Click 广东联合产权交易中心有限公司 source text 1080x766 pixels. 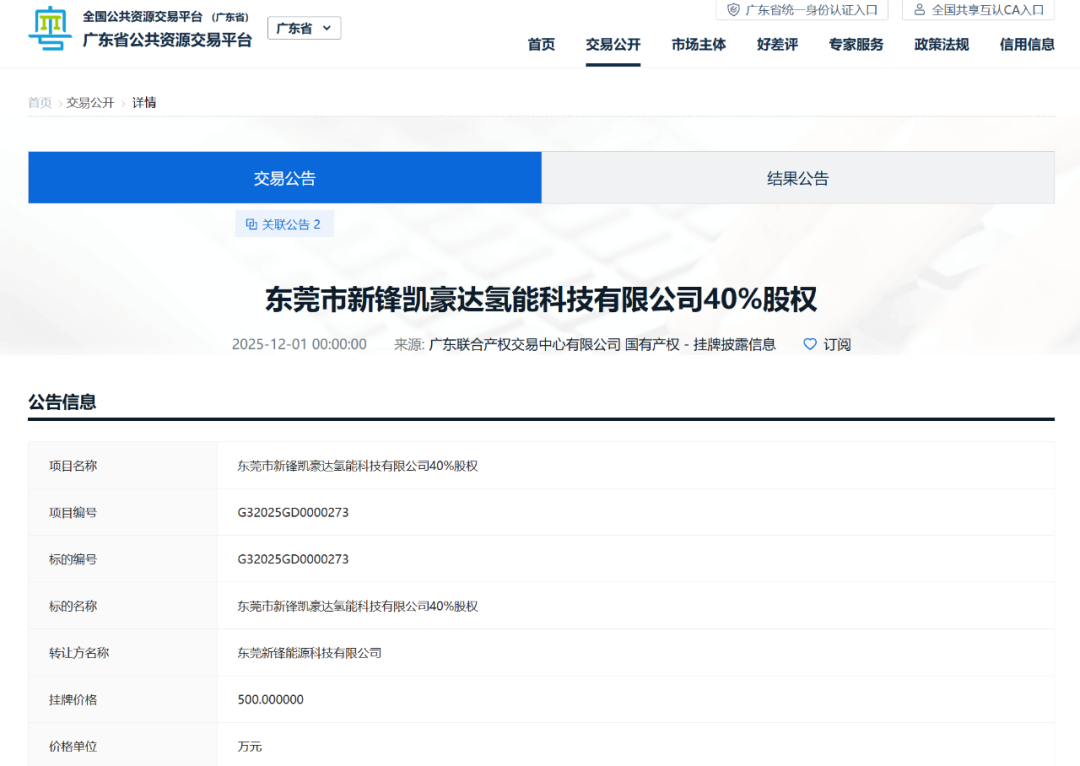point(525,344)
